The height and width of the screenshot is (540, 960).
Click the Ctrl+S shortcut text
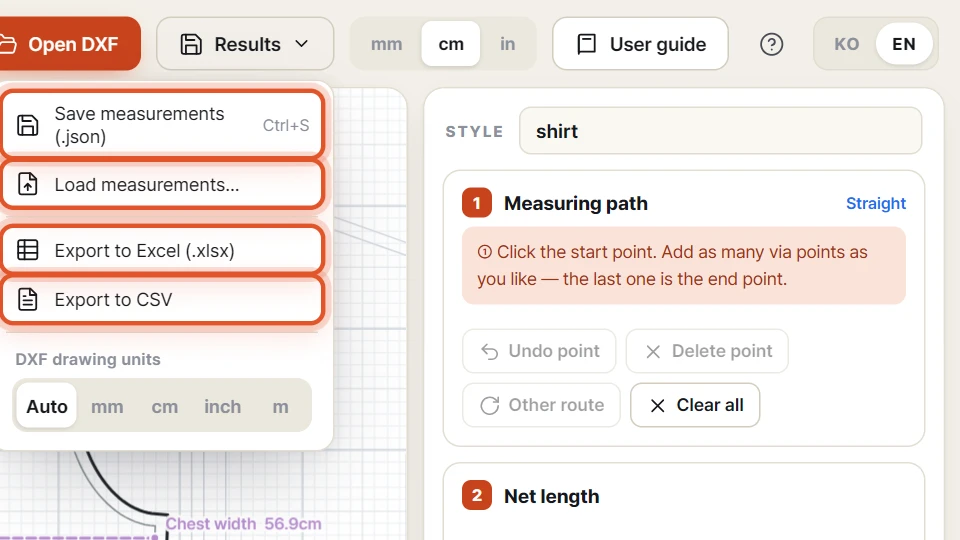click(x=286, y=125)
